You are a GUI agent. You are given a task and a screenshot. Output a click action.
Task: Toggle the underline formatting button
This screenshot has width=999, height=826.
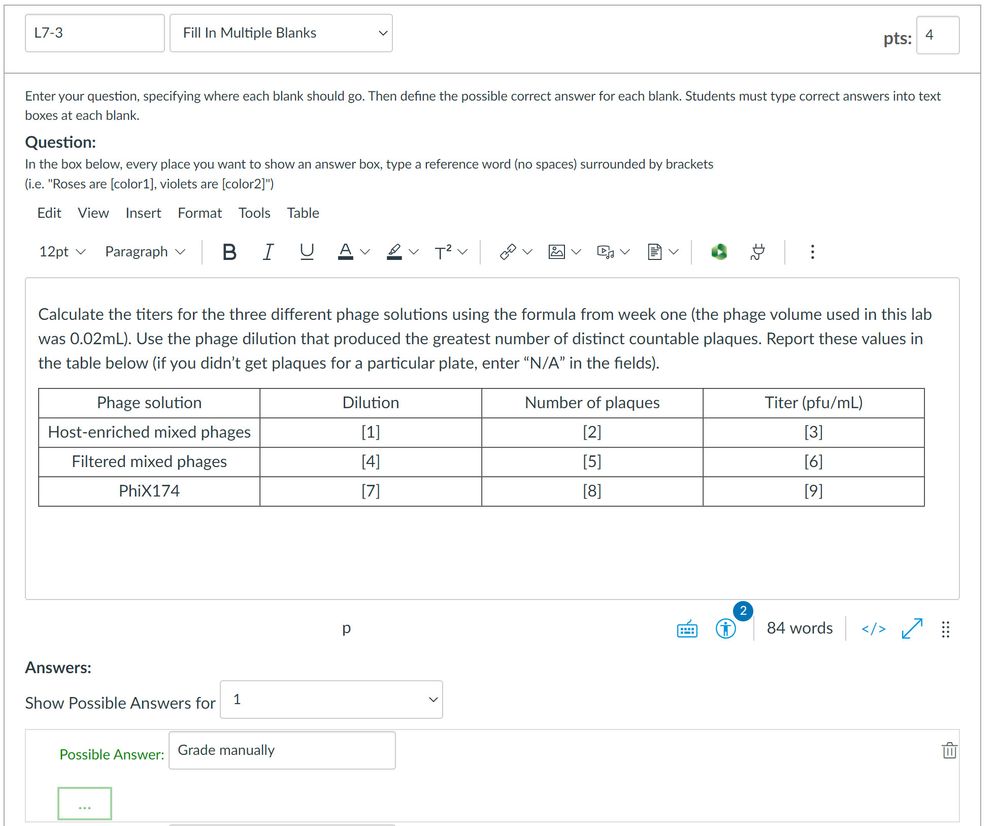click(x=306, y=252)
